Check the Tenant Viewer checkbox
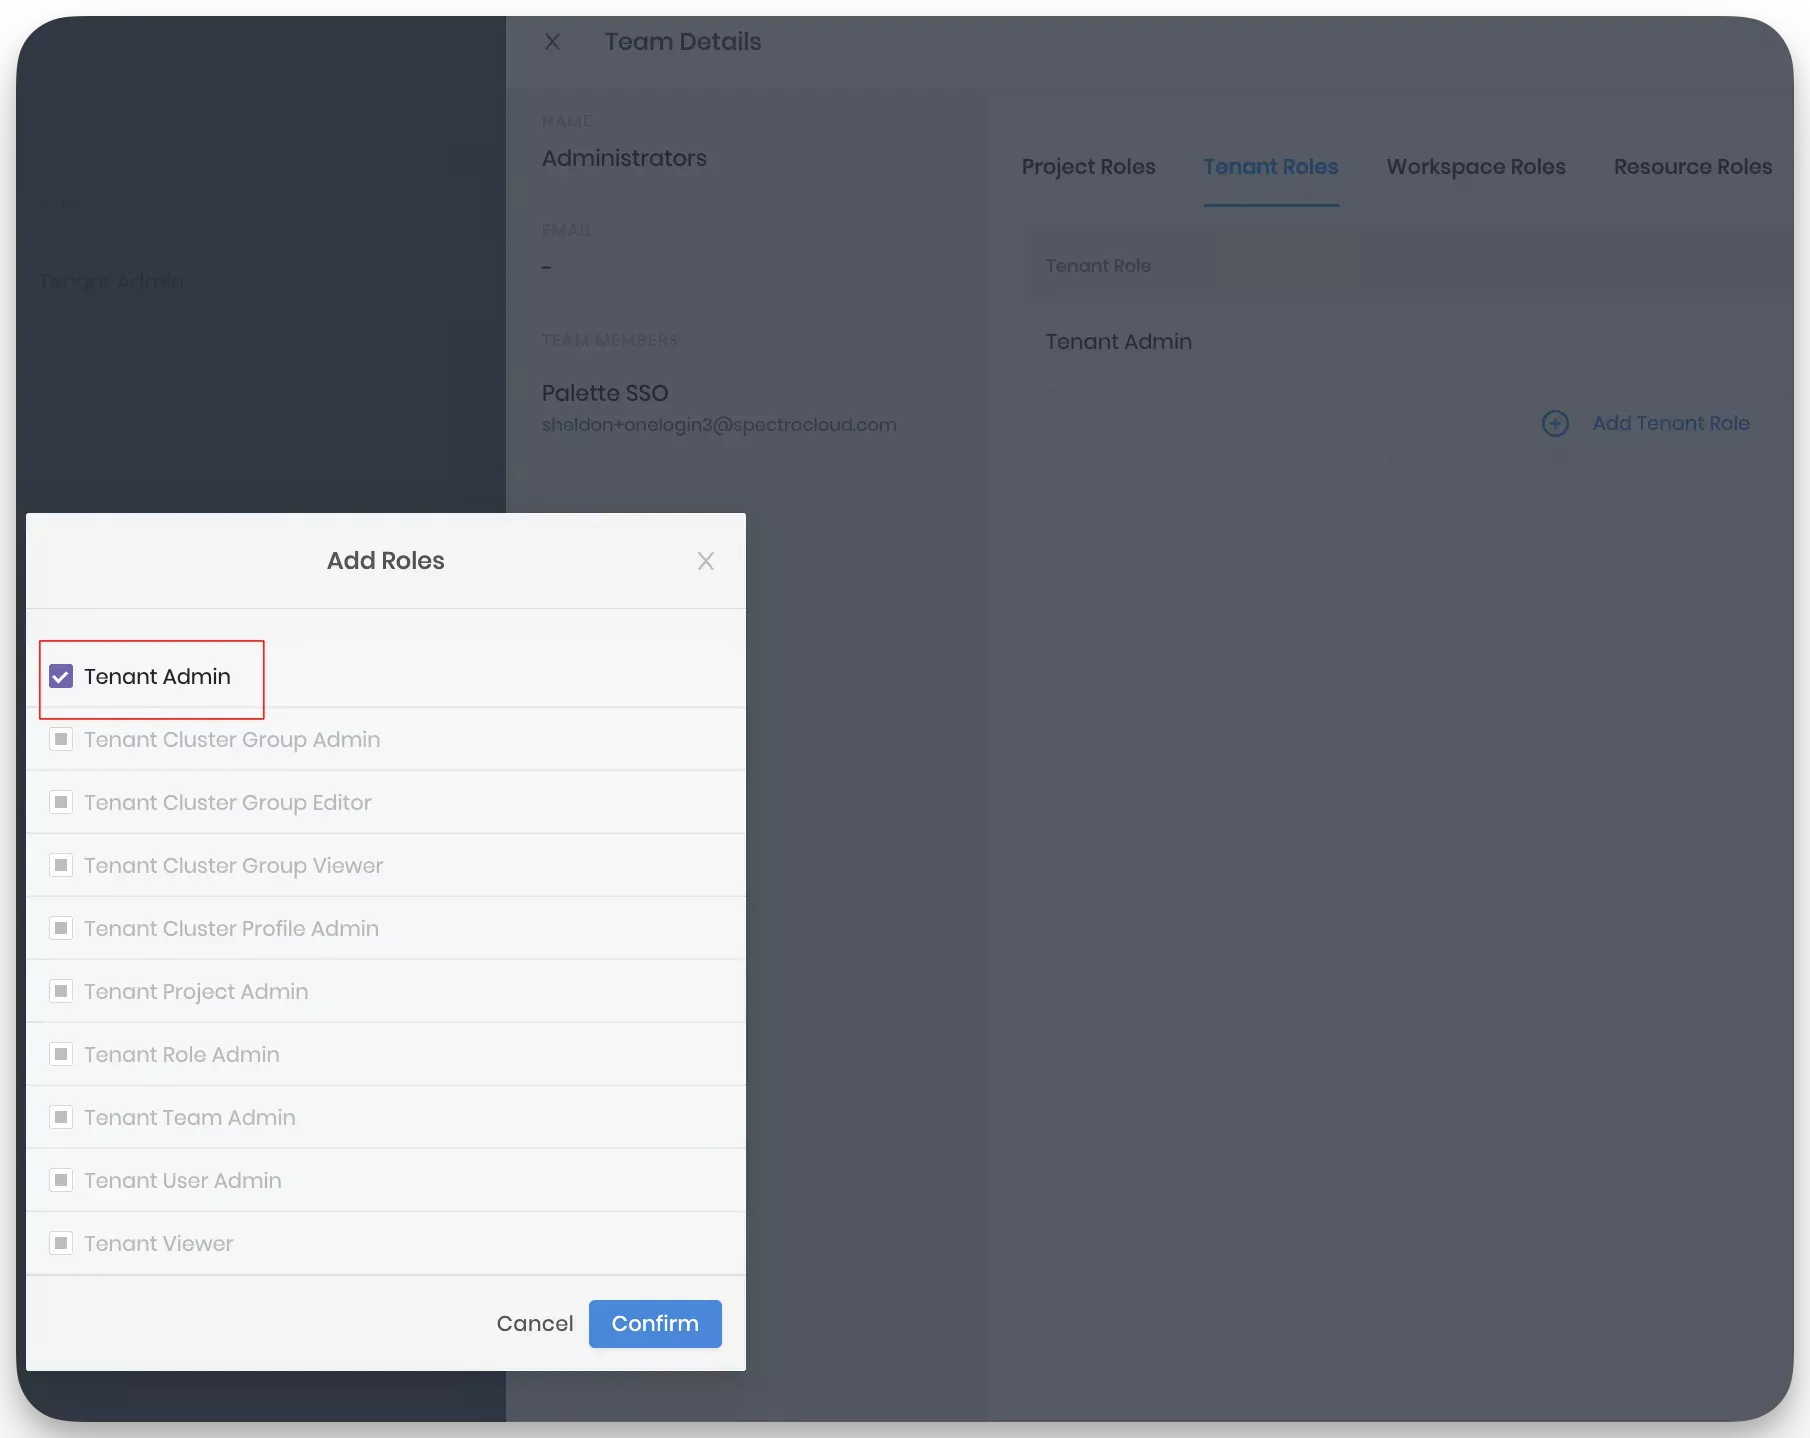This screenshot has width=1810, height=1438. (x=61, y=1242)
